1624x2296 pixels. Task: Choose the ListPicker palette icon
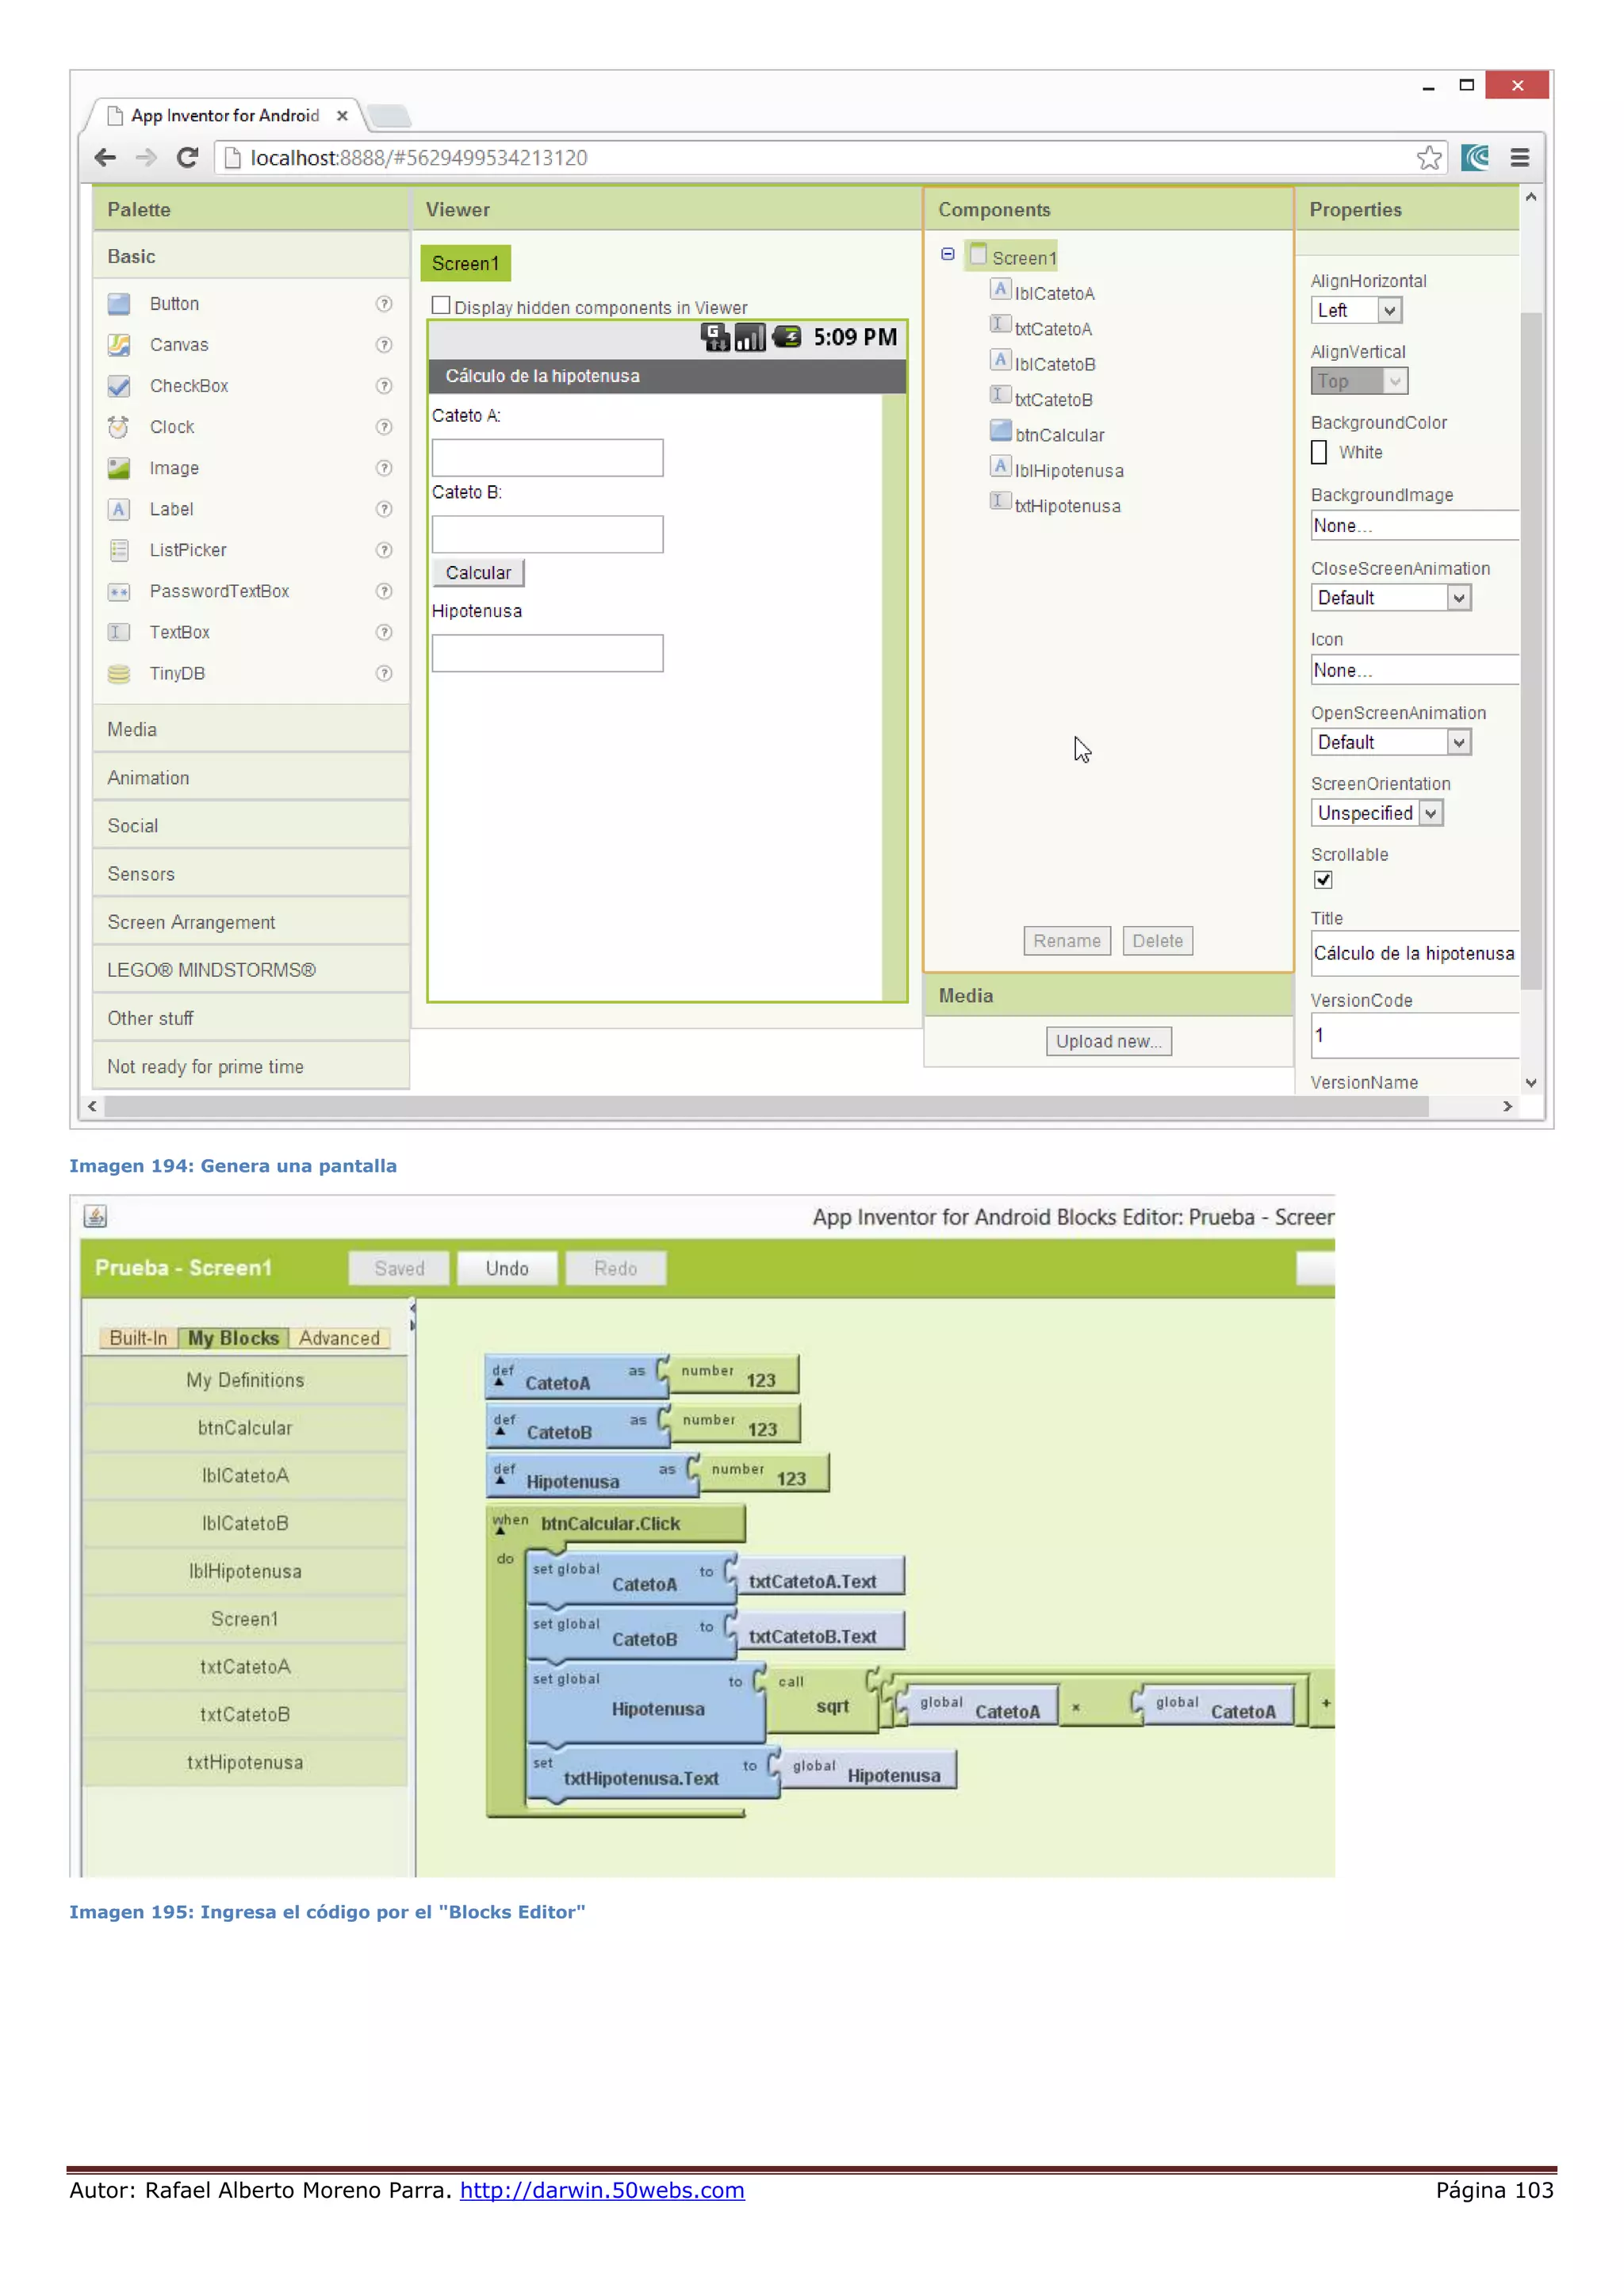tap(119, 550)
